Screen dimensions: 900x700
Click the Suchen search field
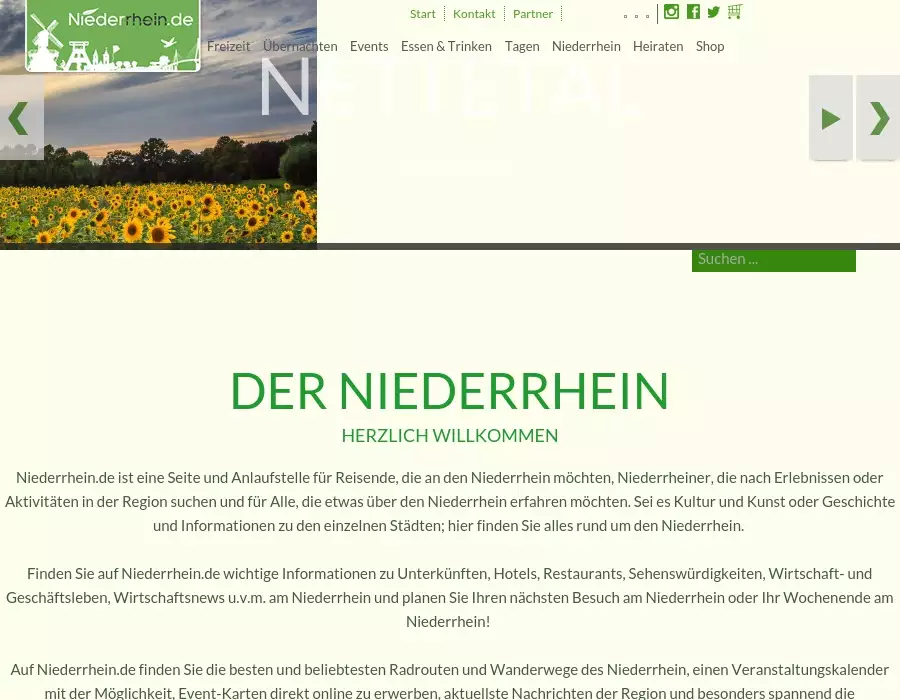click(x=773, y=259)
